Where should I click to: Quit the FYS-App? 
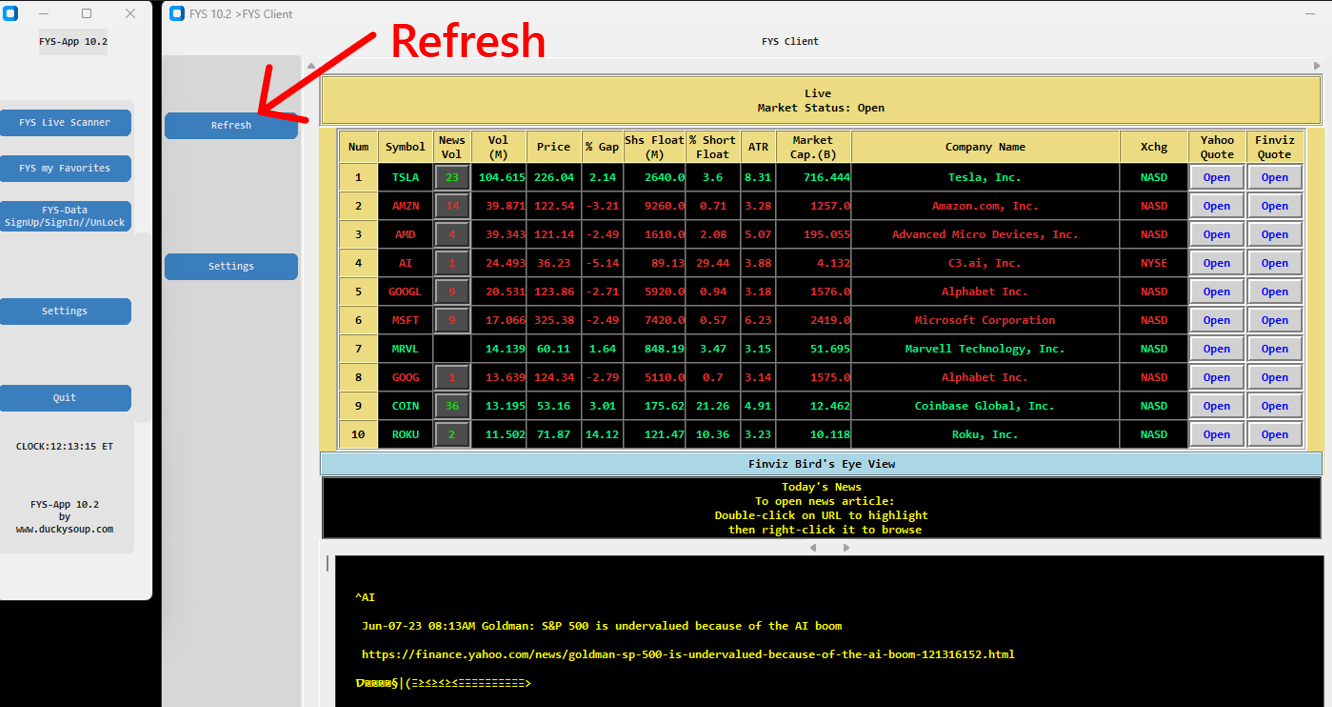click(x=65, y=397)
